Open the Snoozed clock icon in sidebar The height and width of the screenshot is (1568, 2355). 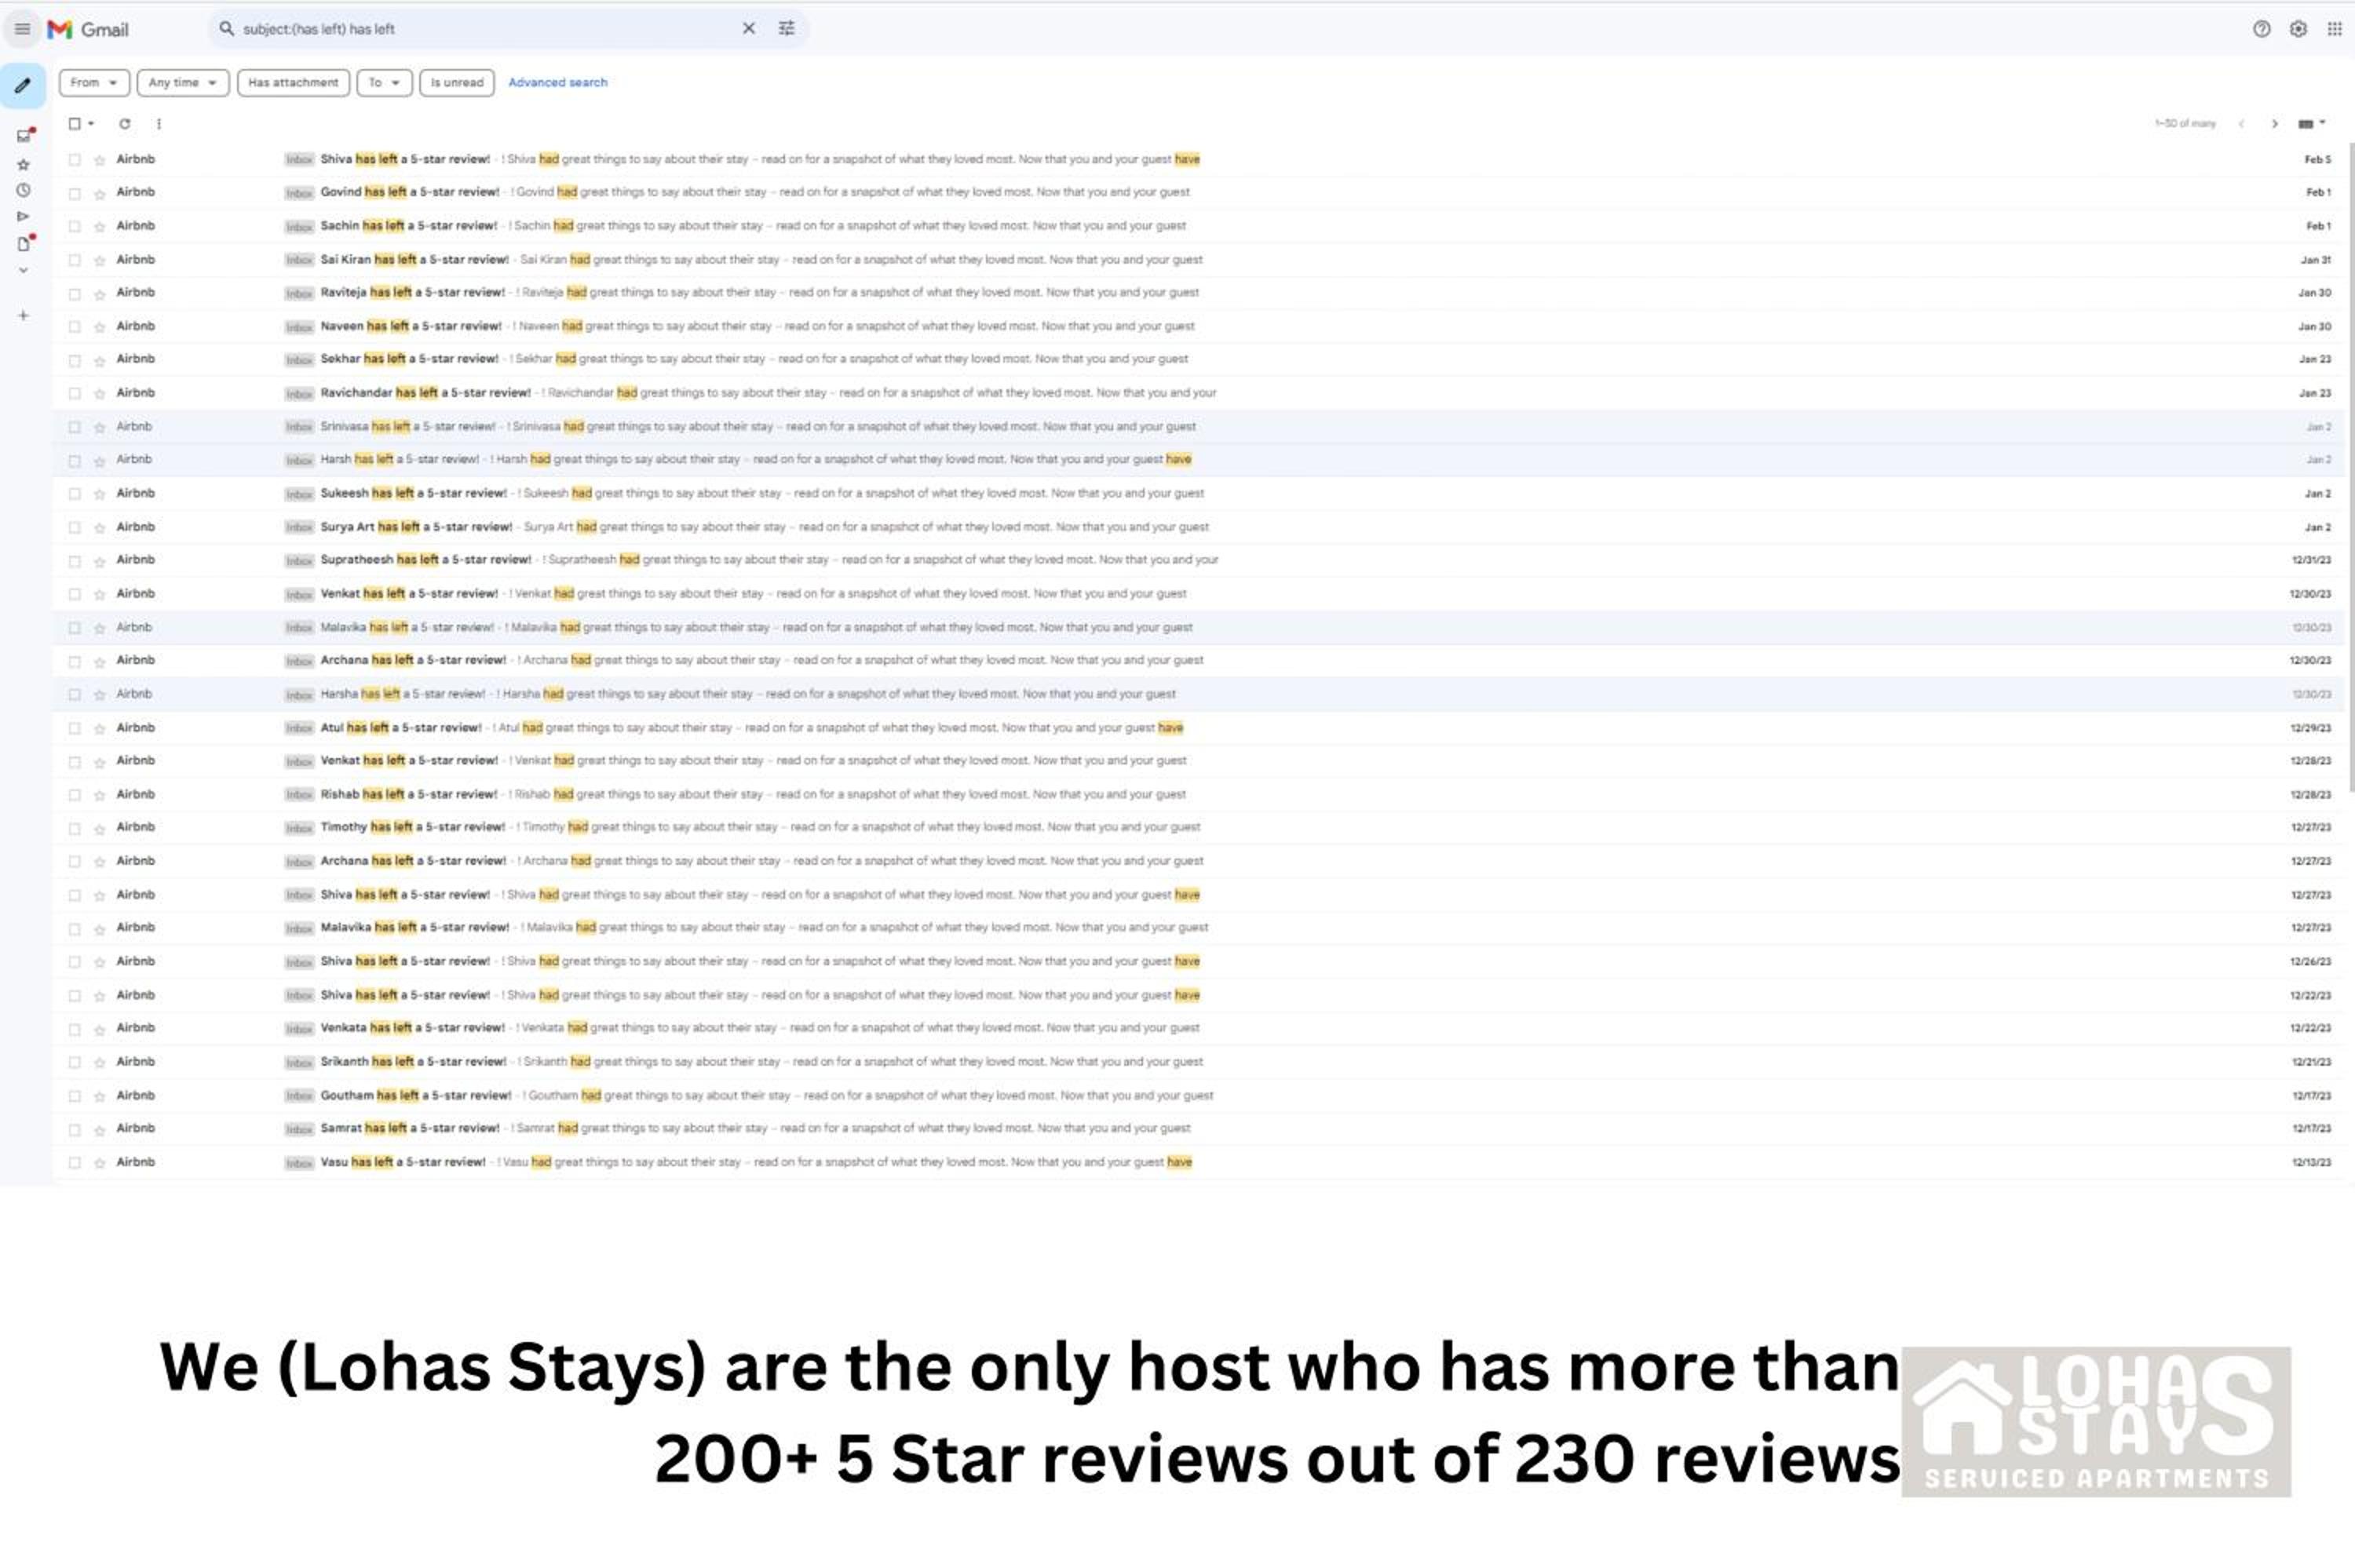(23, 190)
